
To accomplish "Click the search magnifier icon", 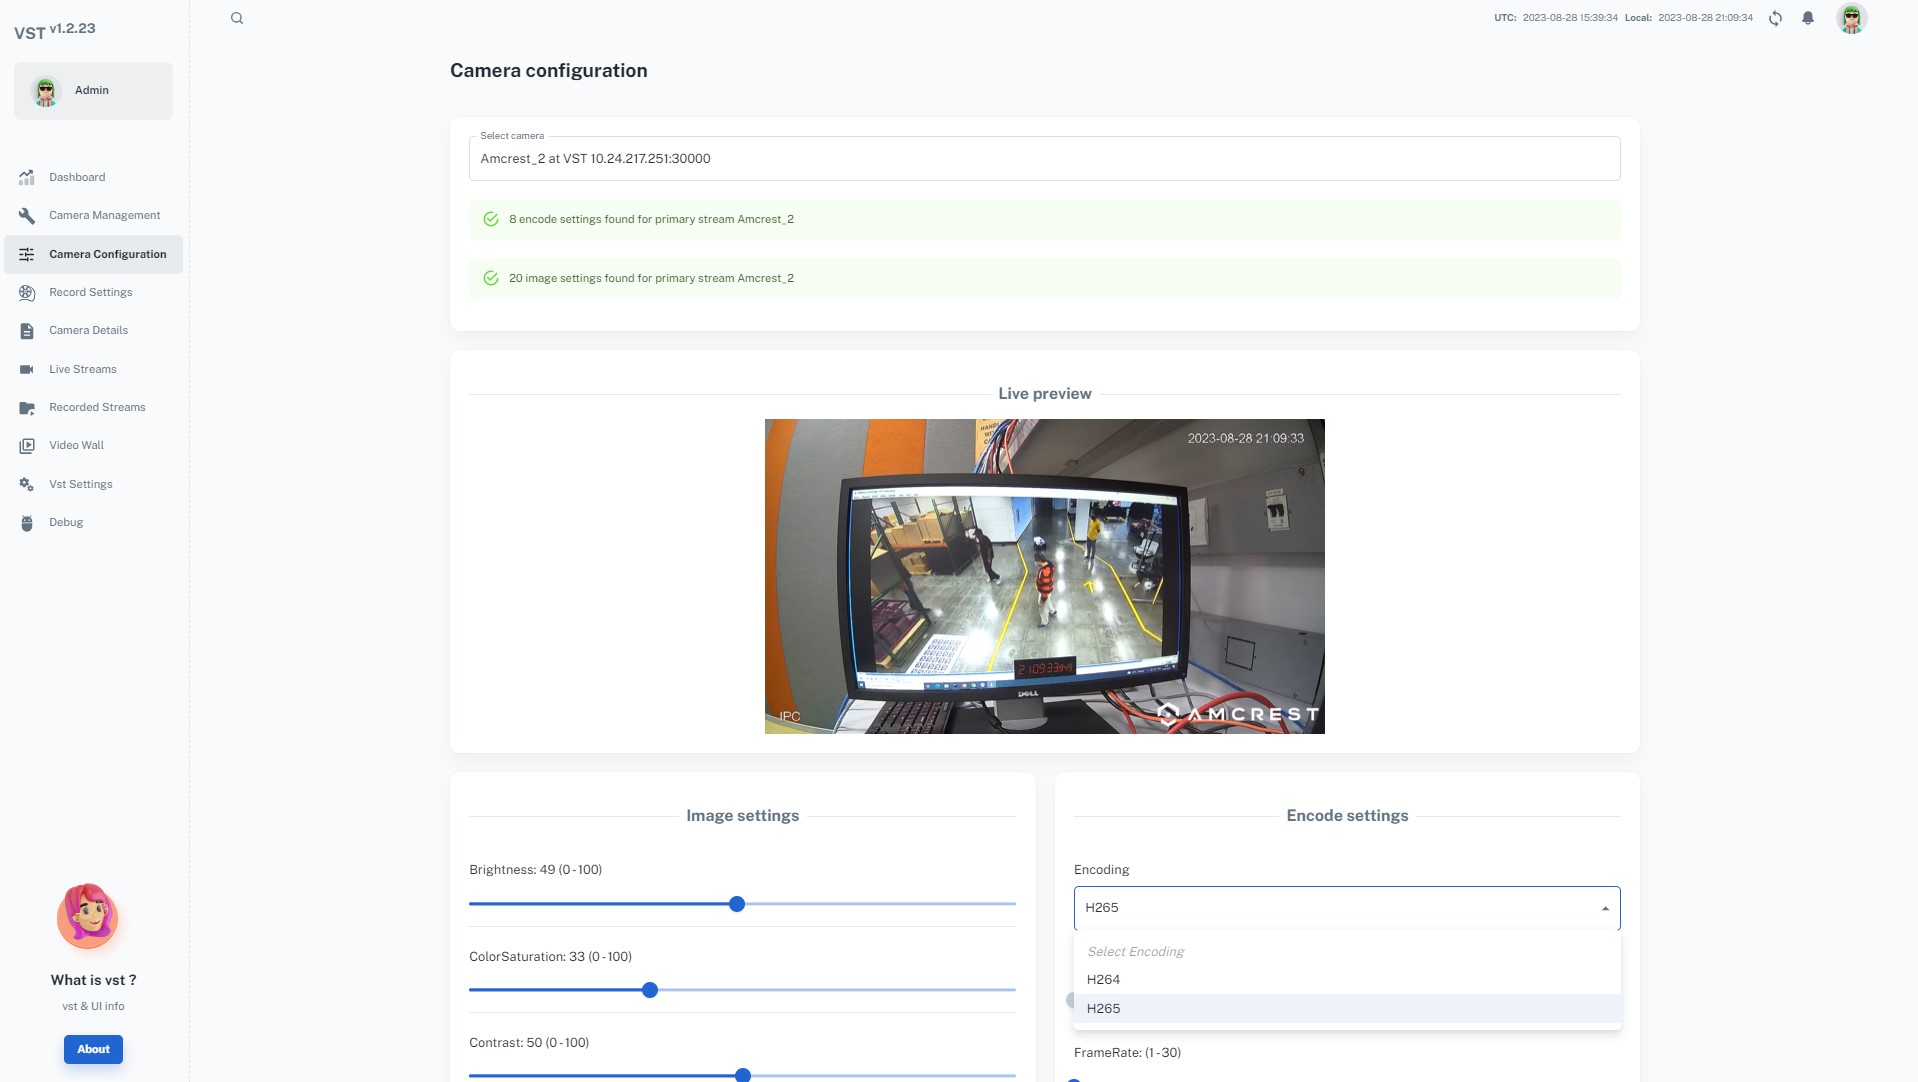I will [237, 18].
